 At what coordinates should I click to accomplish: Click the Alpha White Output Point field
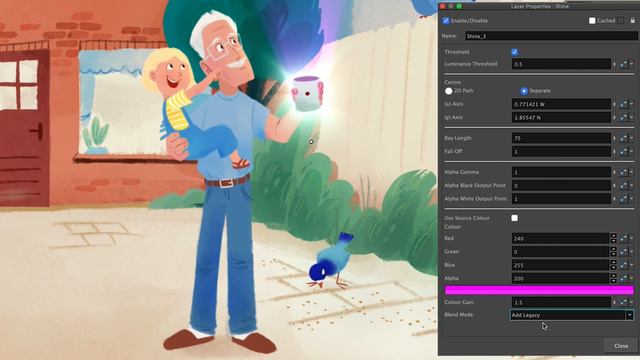coord(561,199)
